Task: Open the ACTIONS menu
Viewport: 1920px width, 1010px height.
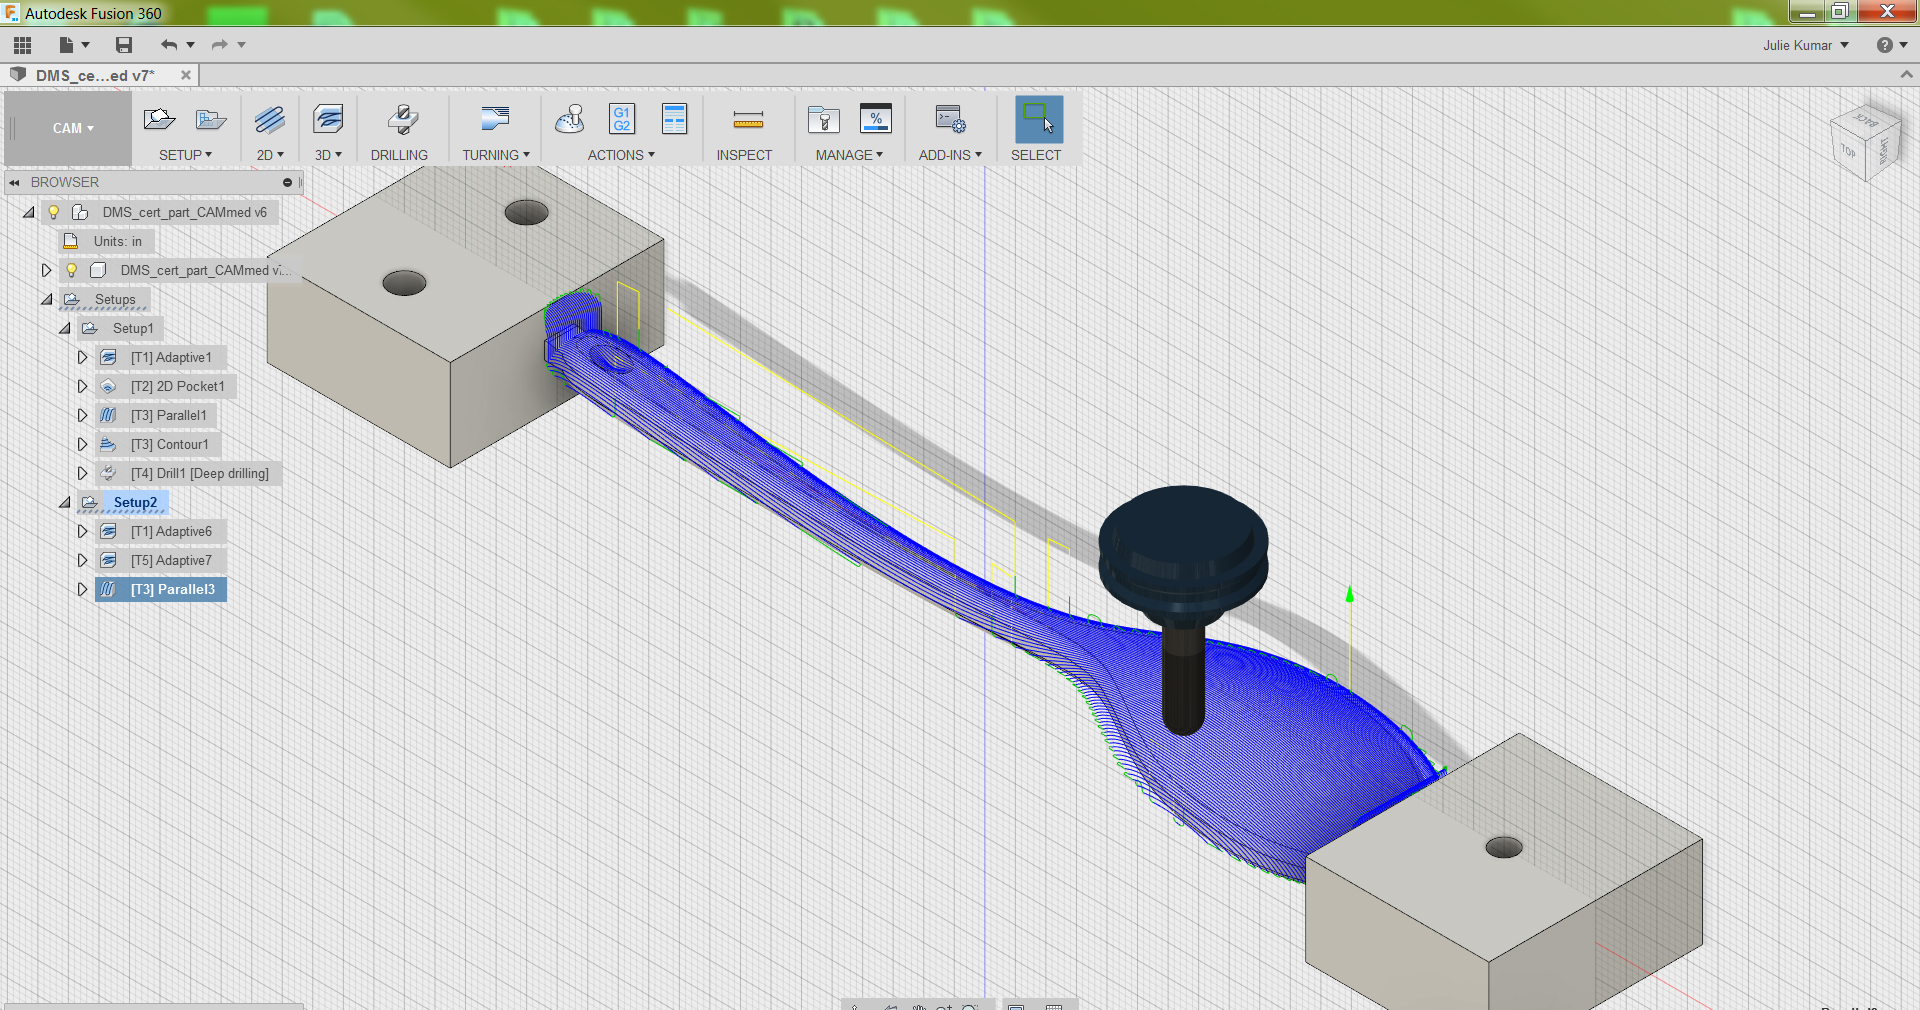Action: pos(621,155)
